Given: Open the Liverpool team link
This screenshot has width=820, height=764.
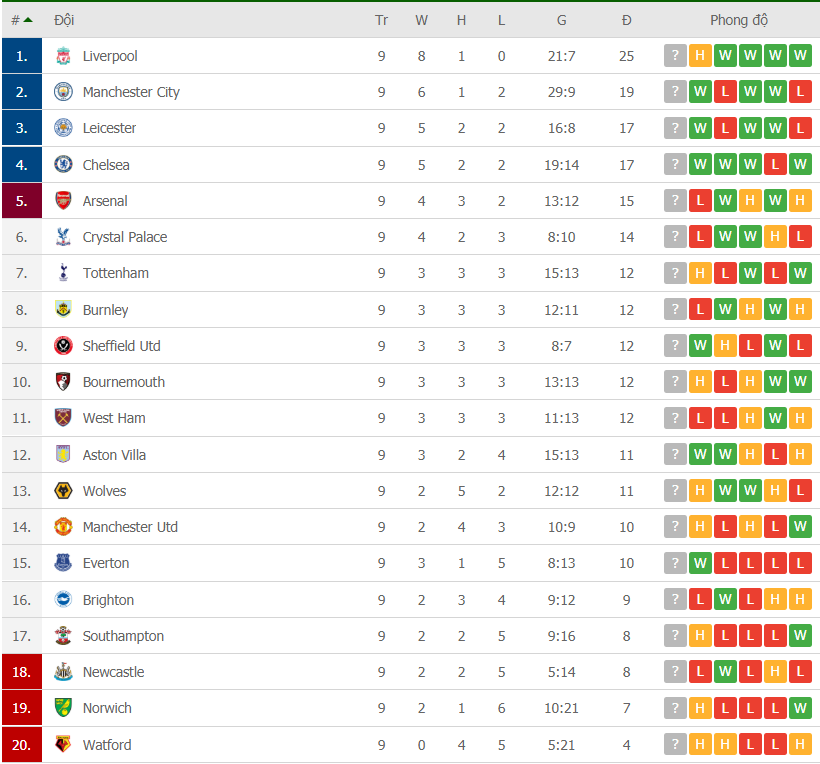Looking at the screenshot, I should coord(110,56).
